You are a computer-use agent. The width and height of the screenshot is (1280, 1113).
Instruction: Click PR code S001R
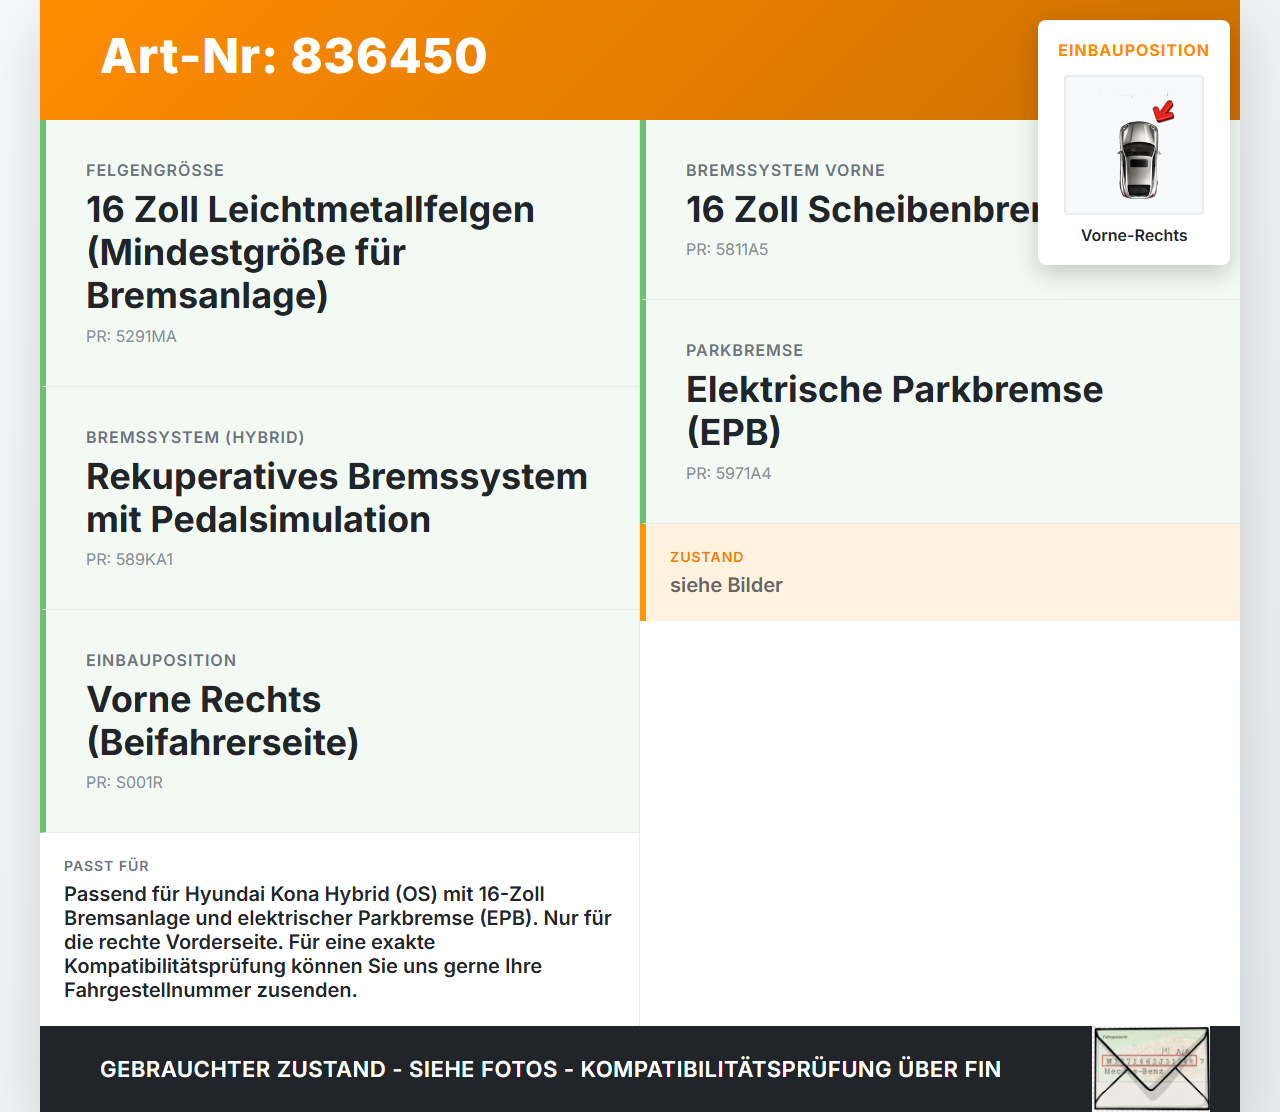click(x=124, y=782)
